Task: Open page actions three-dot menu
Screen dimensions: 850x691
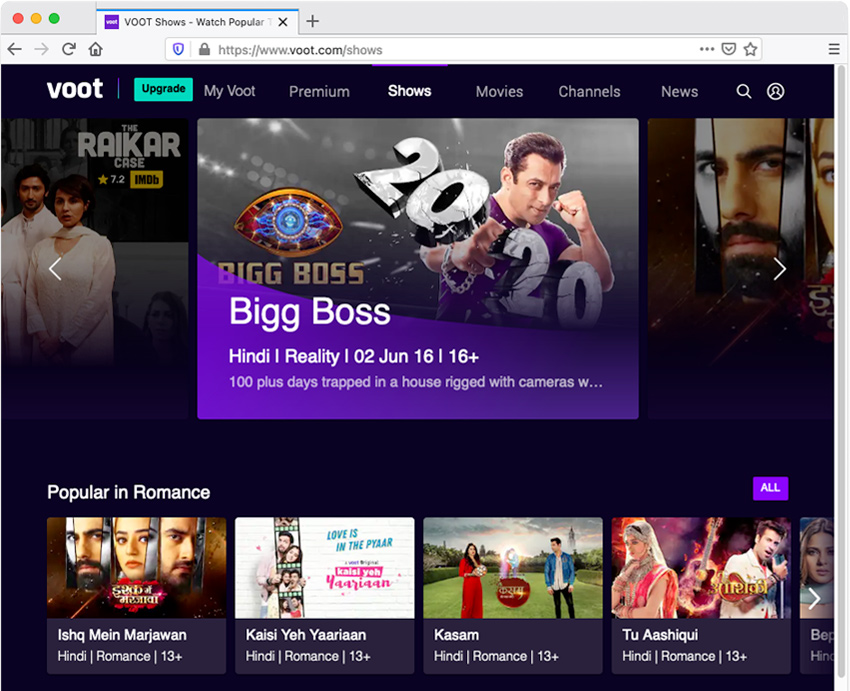Action: 707,49
